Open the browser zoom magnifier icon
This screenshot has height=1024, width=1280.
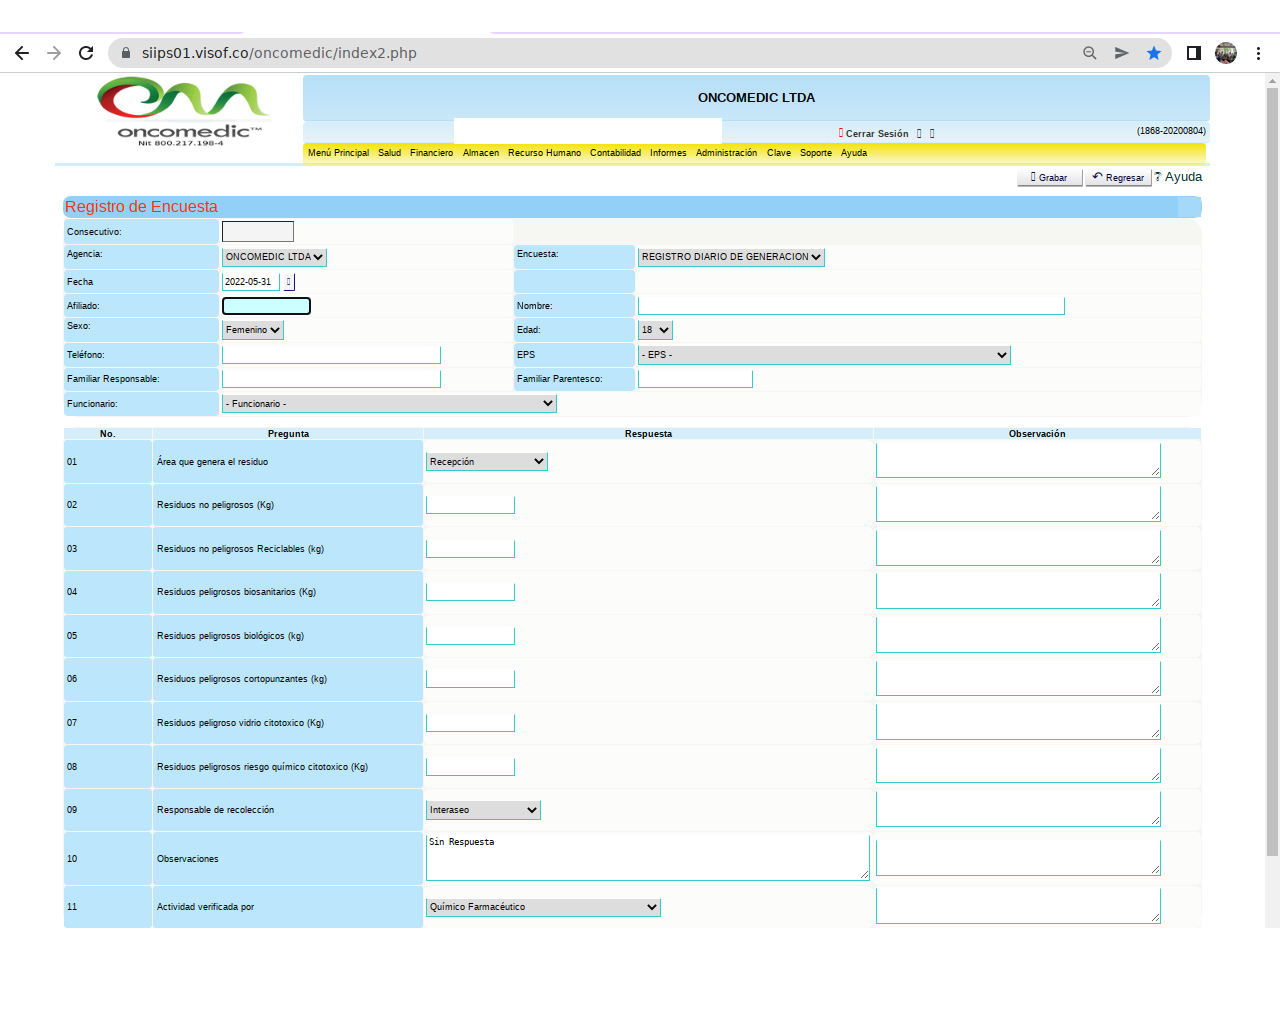[x=1090, y=53]
